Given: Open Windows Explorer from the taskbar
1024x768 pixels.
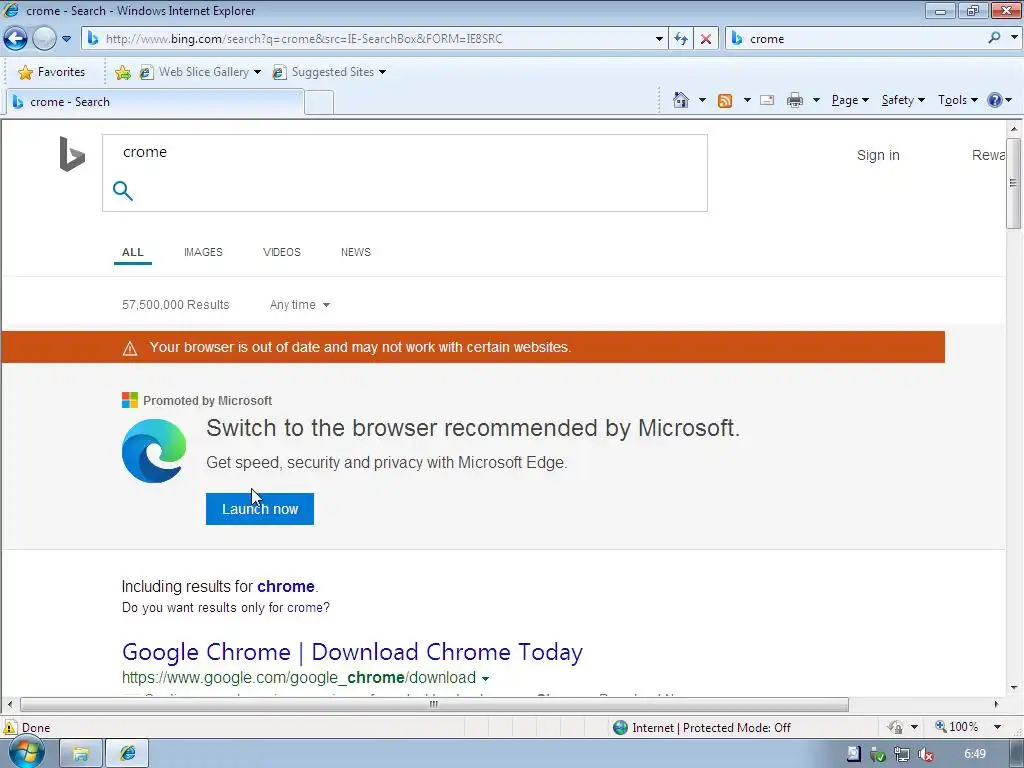Looking at the screenshot, I should coord(80,754).
